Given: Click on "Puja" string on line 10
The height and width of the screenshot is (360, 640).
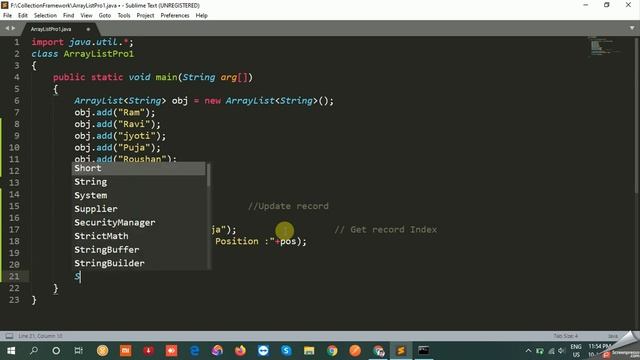Looking at the screenshot, I should (134, 147).
